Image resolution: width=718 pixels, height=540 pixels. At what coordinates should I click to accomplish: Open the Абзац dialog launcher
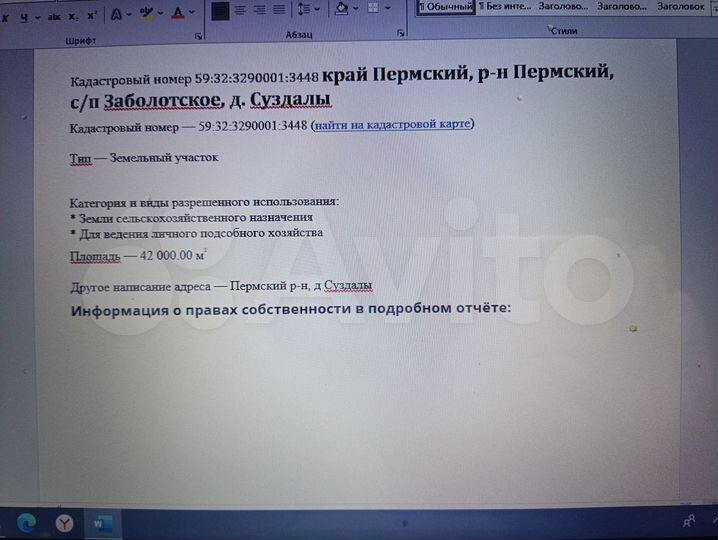coord(401,33)
